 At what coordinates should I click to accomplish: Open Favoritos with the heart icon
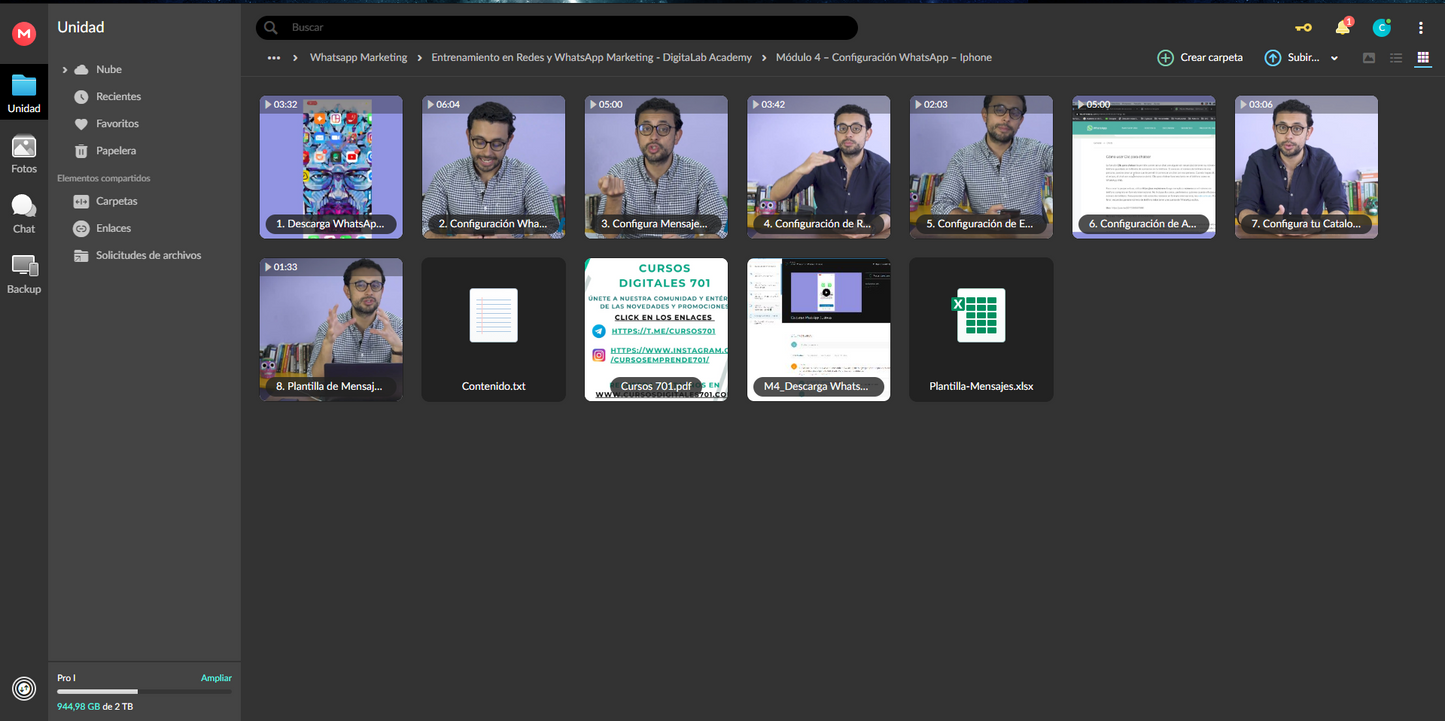pos(81,124)
